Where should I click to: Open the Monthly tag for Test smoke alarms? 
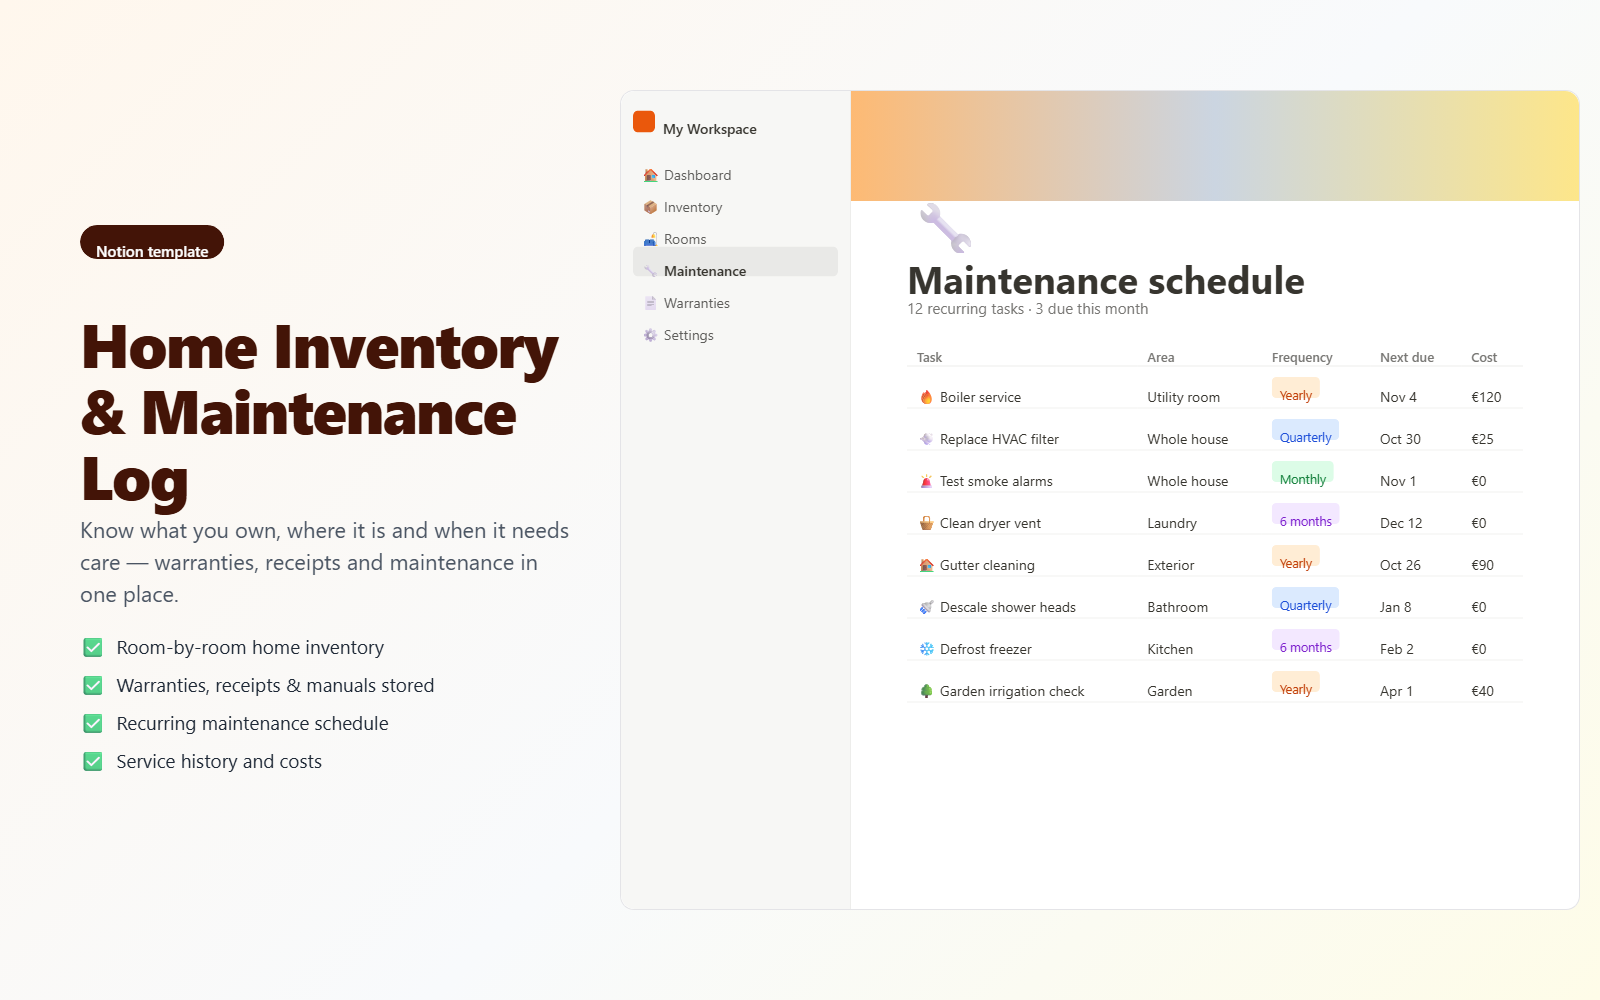click(x=1303, y=473)
